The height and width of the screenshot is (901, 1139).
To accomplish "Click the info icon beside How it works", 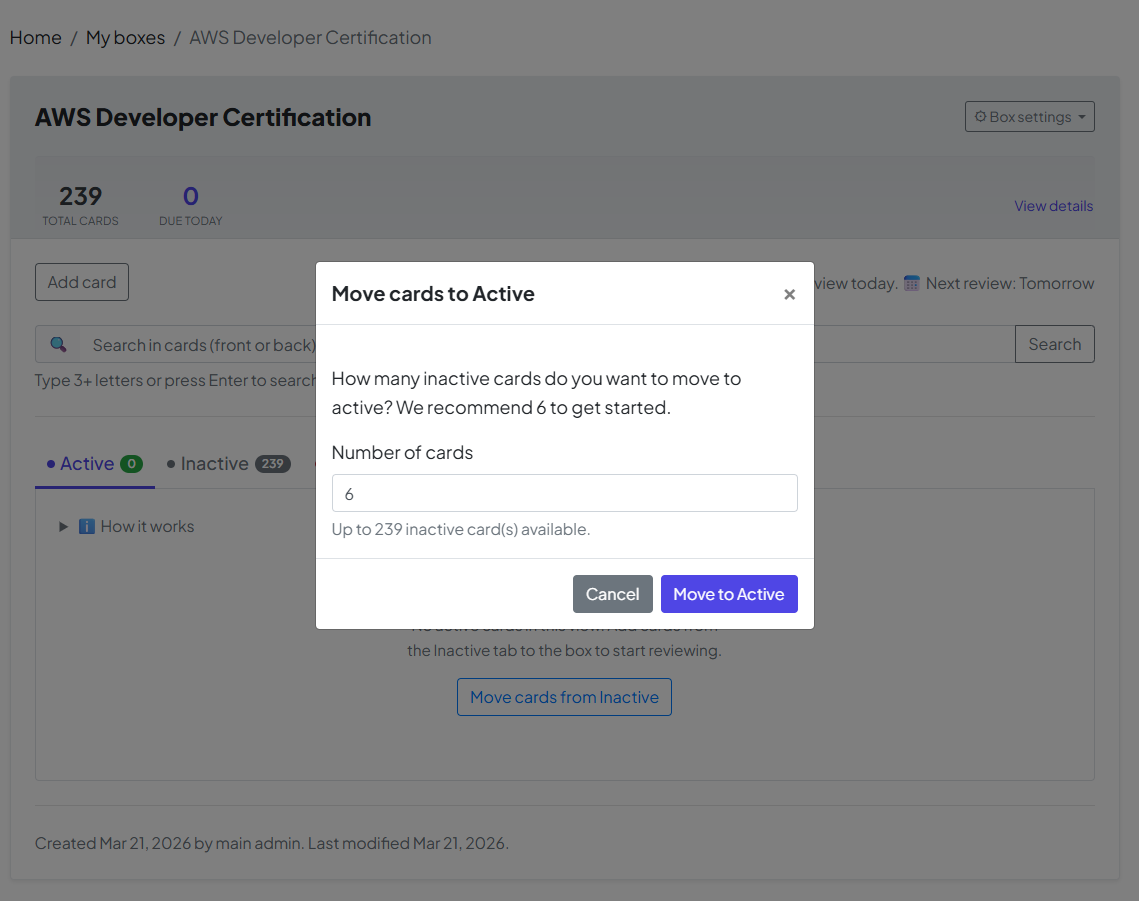I will (x=87, y=526).
